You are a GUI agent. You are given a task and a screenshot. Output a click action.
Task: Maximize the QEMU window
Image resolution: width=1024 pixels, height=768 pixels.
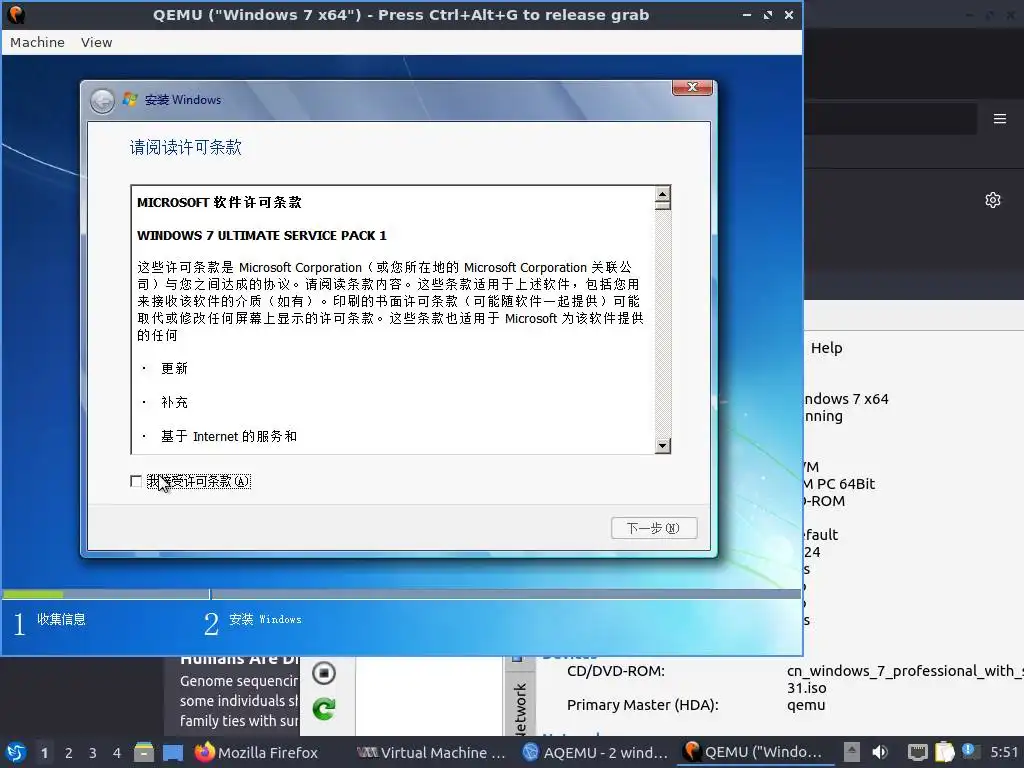click(768, 14)
